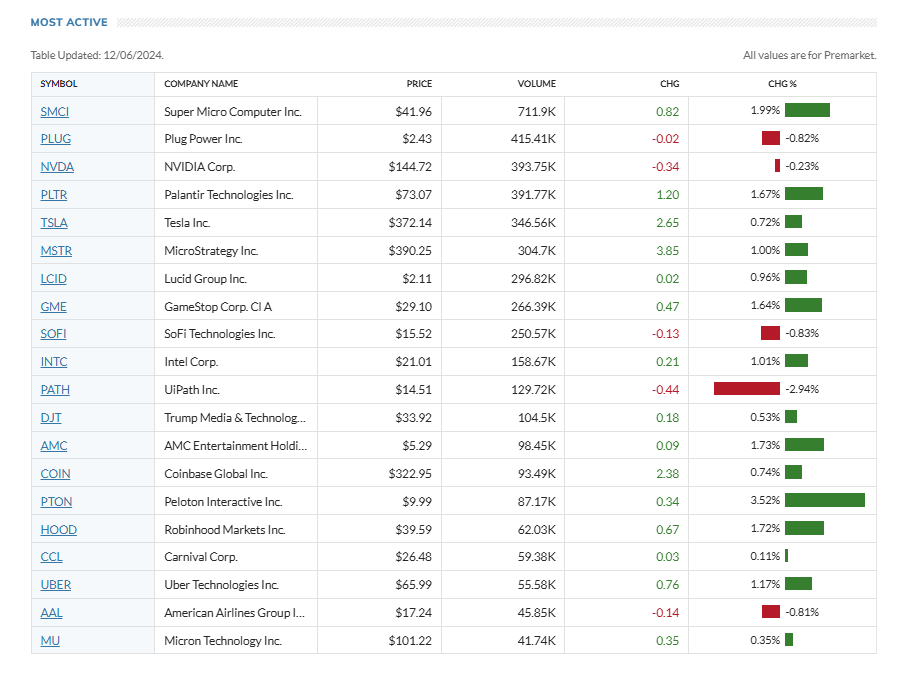This screenshot has height=673, width=910.
Task: Click the PLTR ticker link
Action: 53,194
